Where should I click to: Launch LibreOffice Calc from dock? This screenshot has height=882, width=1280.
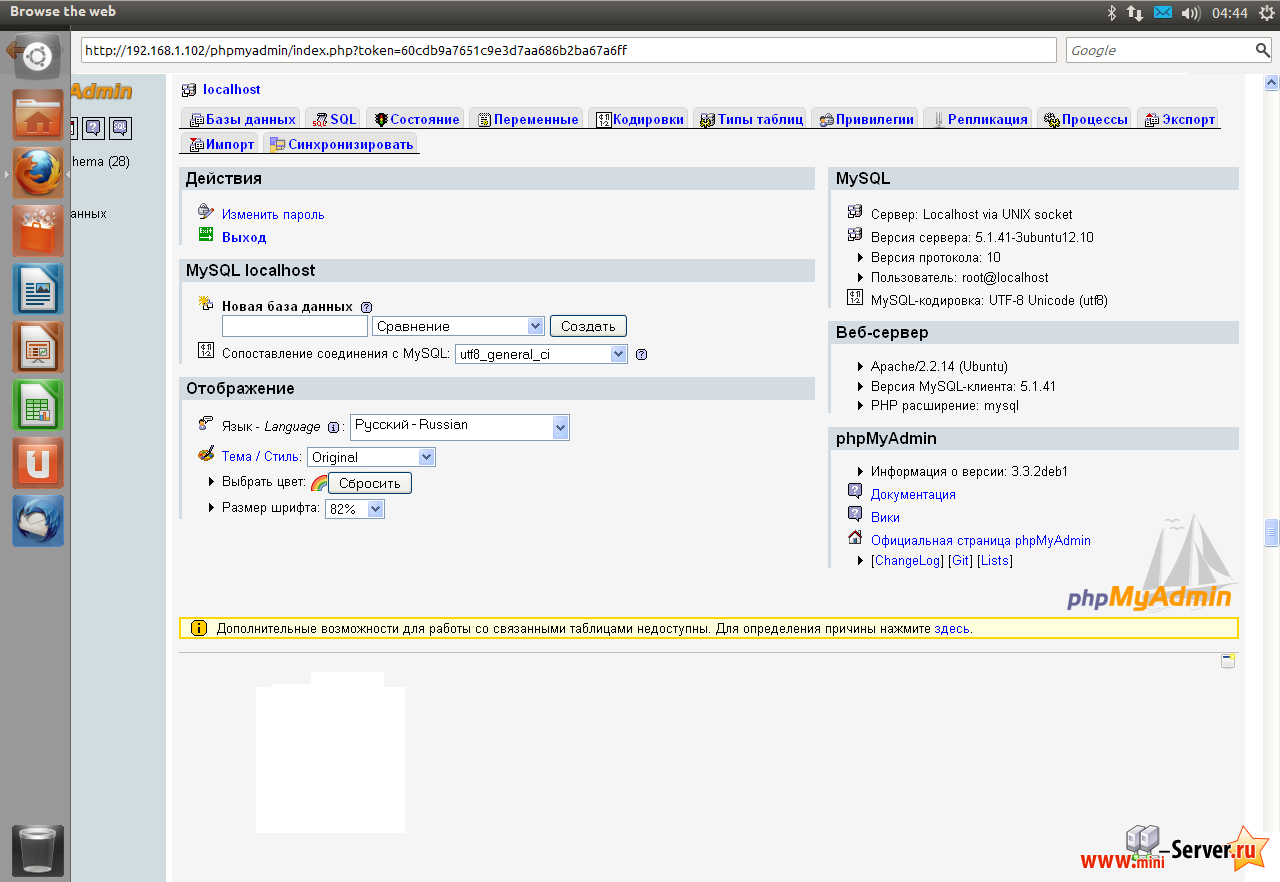pyautogui.click(x=38, y=405)
